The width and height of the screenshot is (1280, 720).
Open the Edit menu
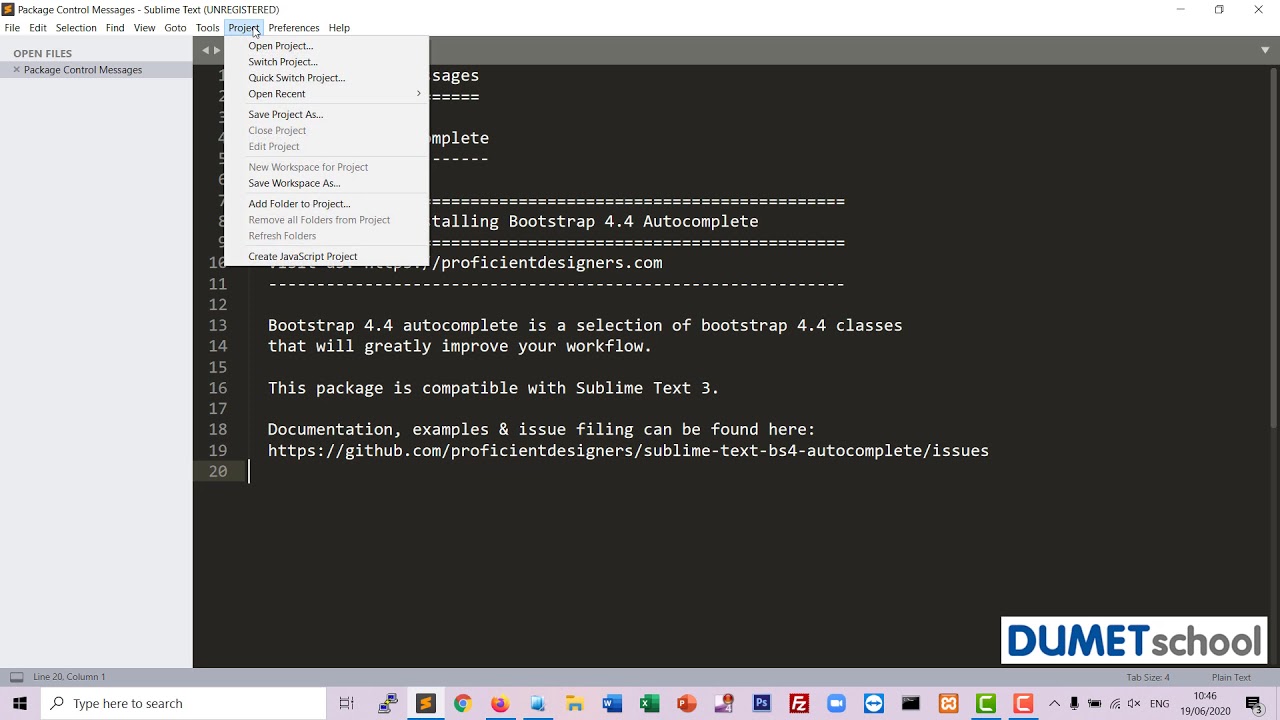(x=38, y=27)
